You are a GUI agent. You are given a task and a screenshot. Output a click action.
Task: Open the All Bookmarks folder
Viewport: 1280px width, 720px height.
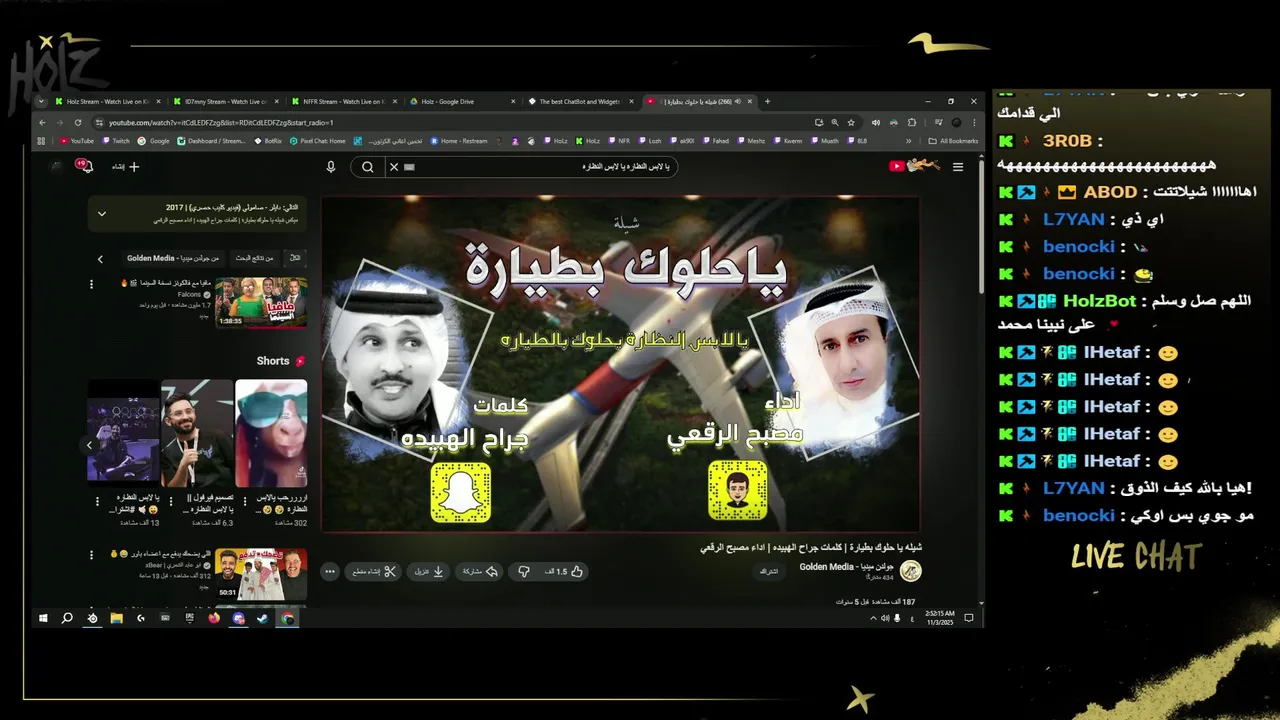coord(953,141)
